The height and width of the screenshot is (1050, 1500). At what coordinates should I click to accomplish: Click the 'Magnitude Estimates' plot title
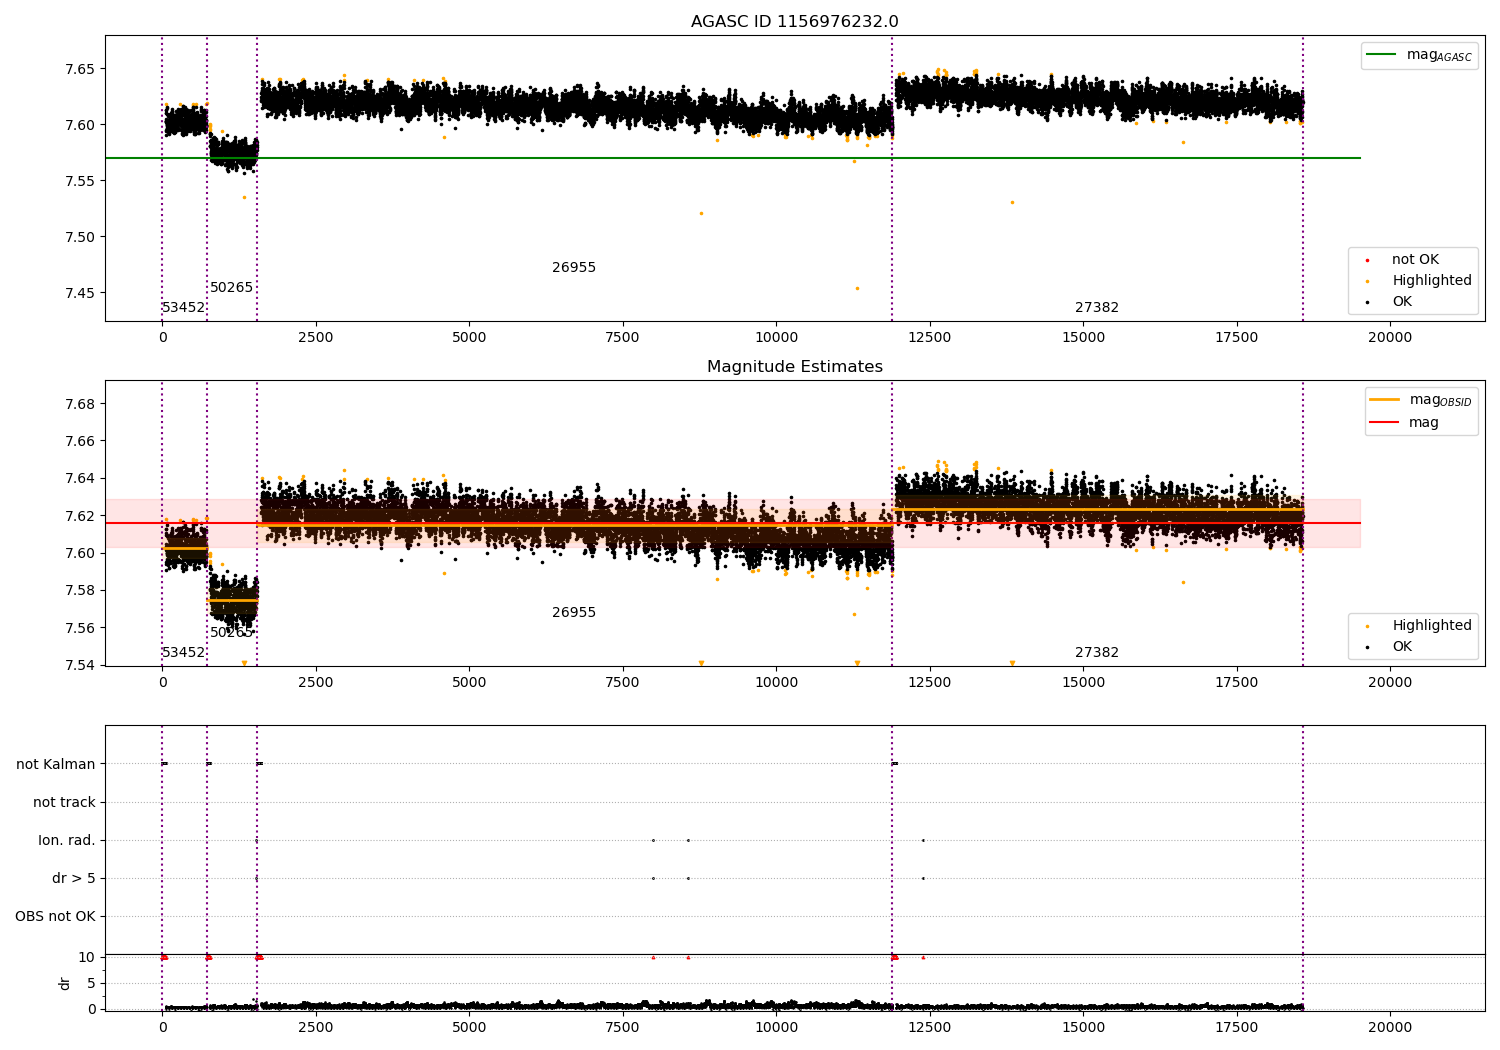(794, 367)
